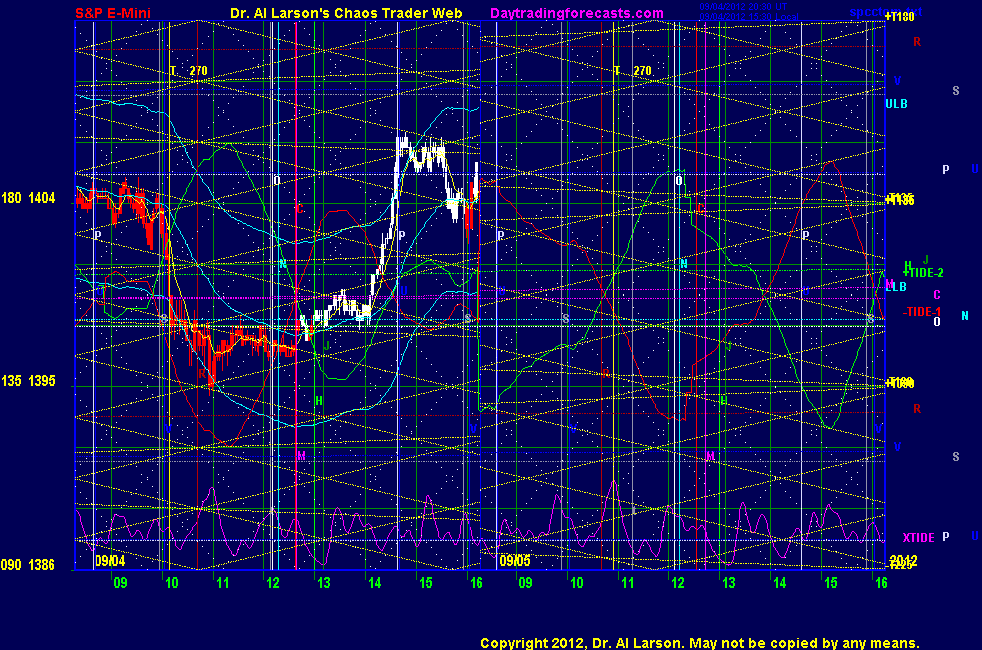Viewport: 982px width, 650px height.
Task: Select the "09/04/2012 15:30 Local" timestamp
Action: 748,16
